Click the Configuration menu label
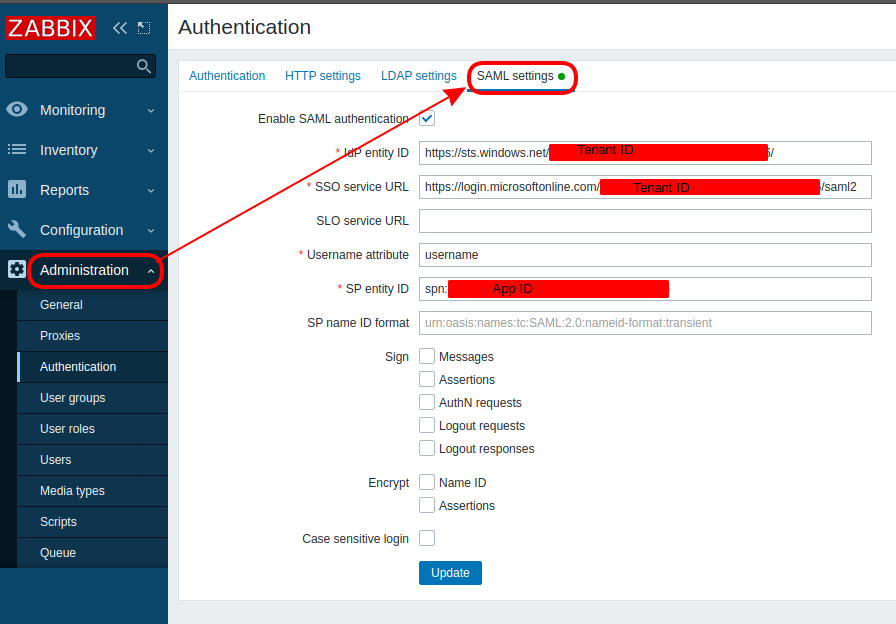Viewport: 896px width, 624px height. click(x=82, y=230)
